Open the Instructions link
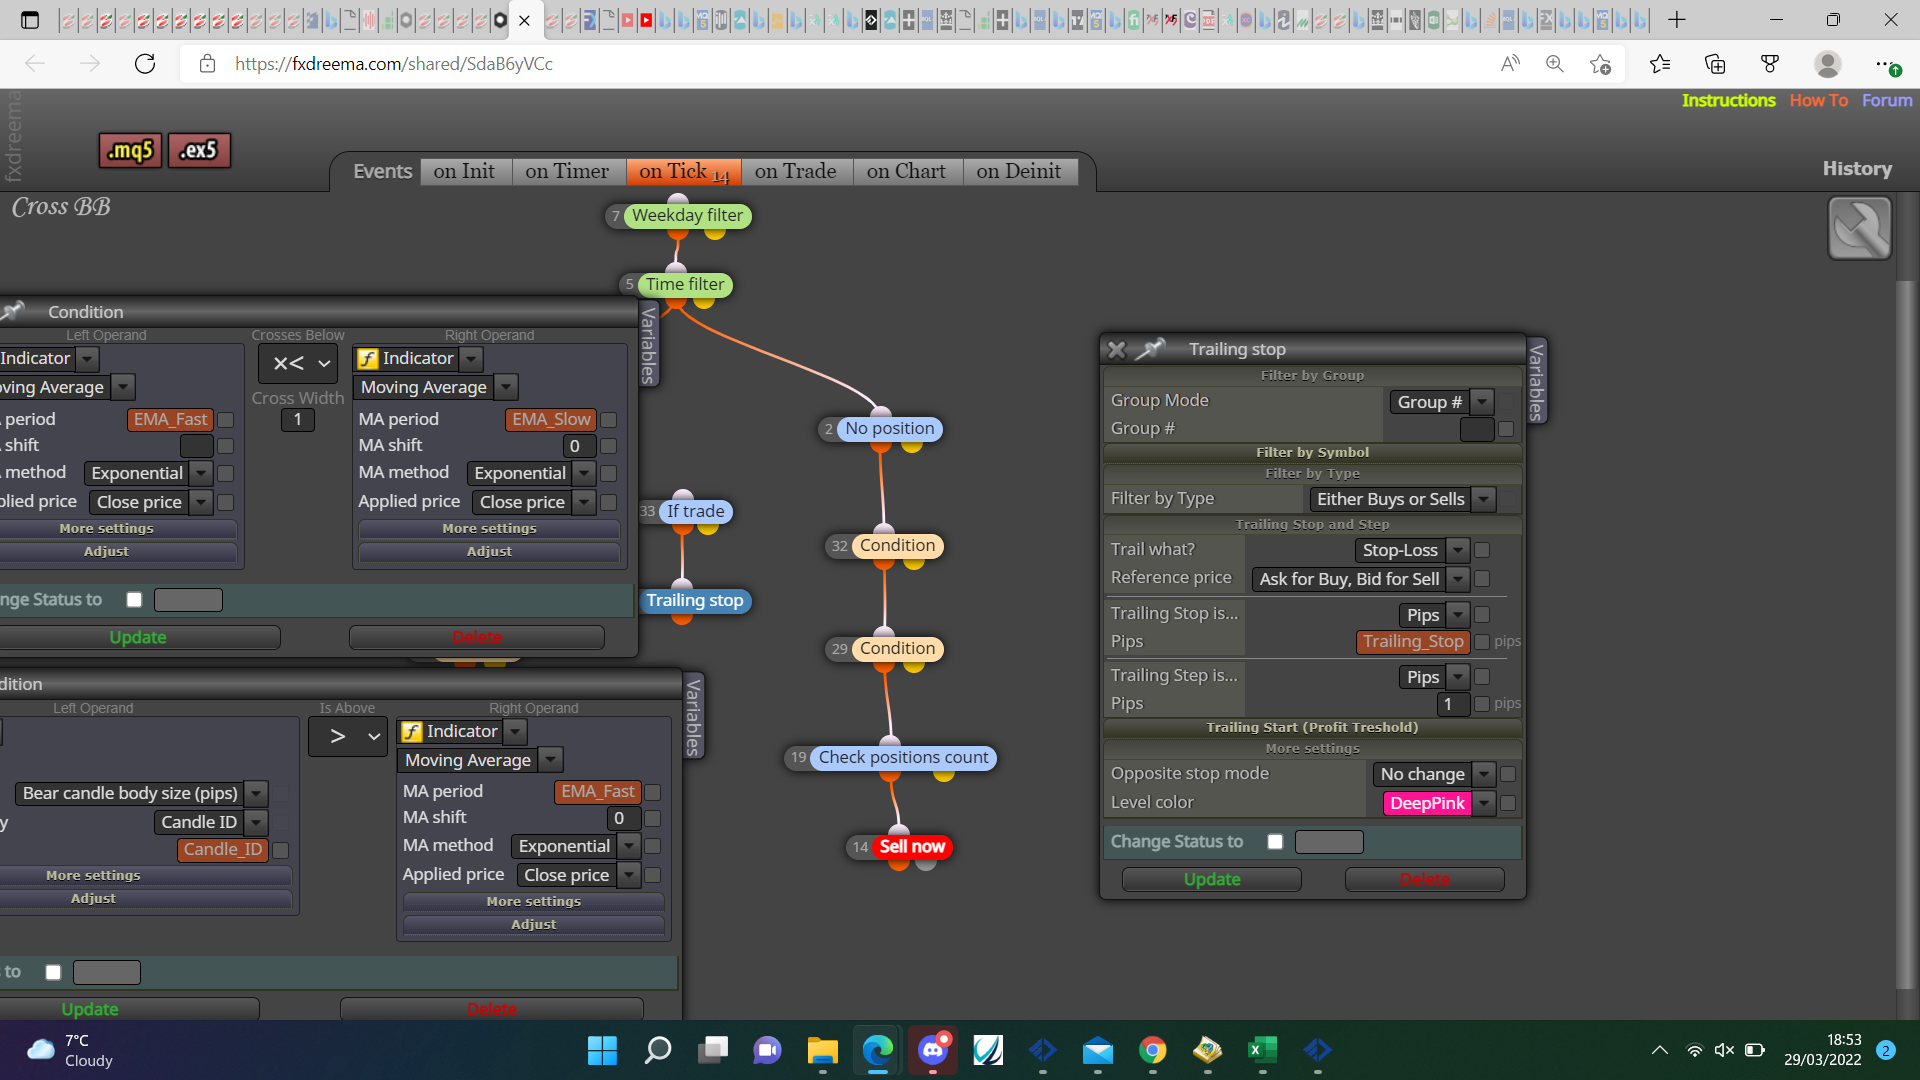Viewport: 1920px width, 1080px height. (1728, 100)
